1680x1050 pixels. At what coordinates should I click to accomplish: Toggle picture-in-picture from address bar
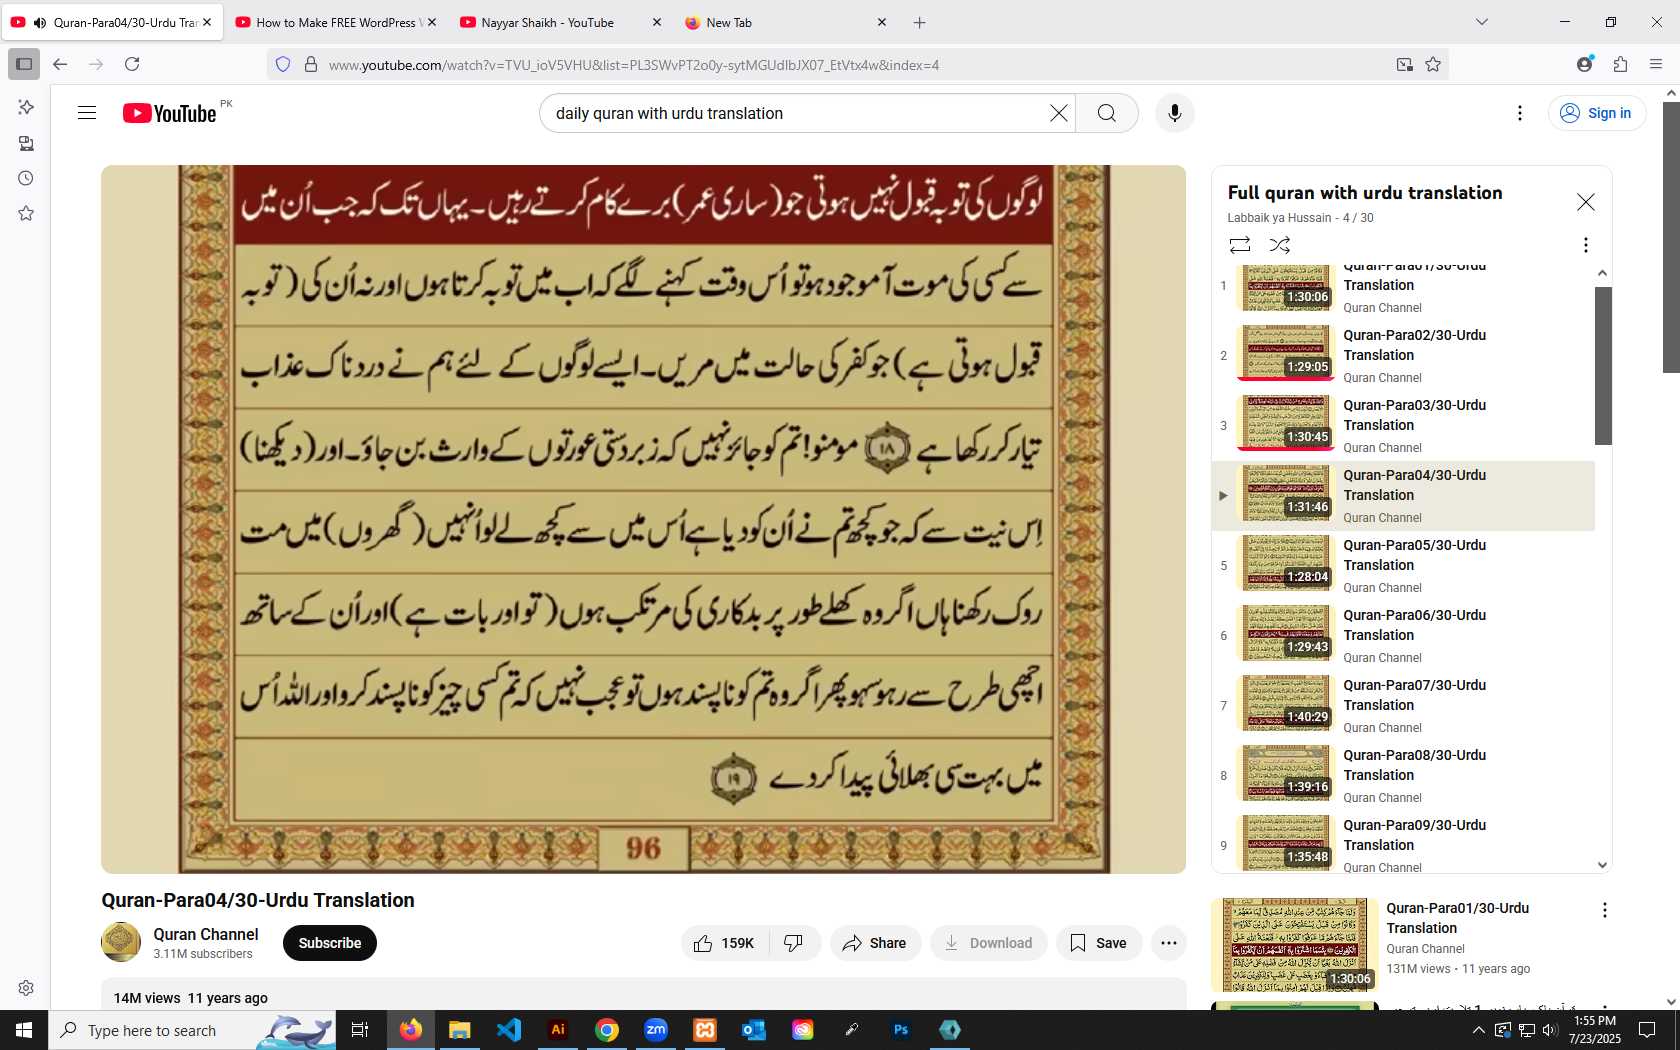click(x=1404, y=65)
